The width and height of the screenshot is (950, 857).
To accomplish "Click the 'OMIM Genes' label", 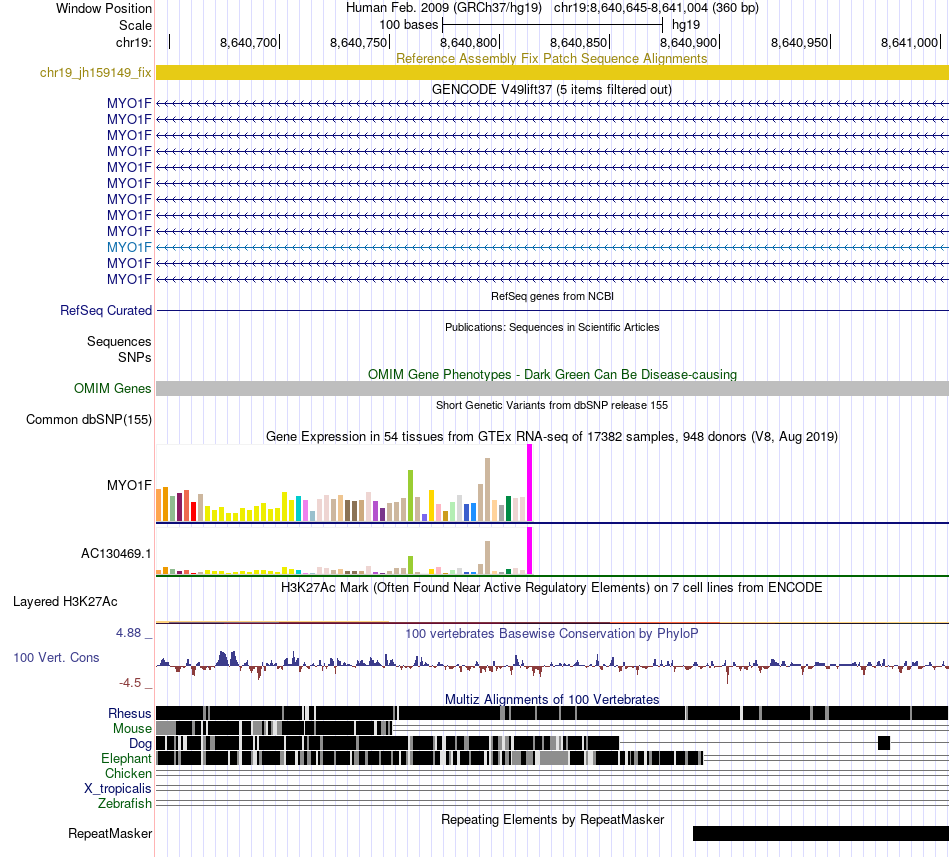I will pyautogui.click(x=113, y=388).
